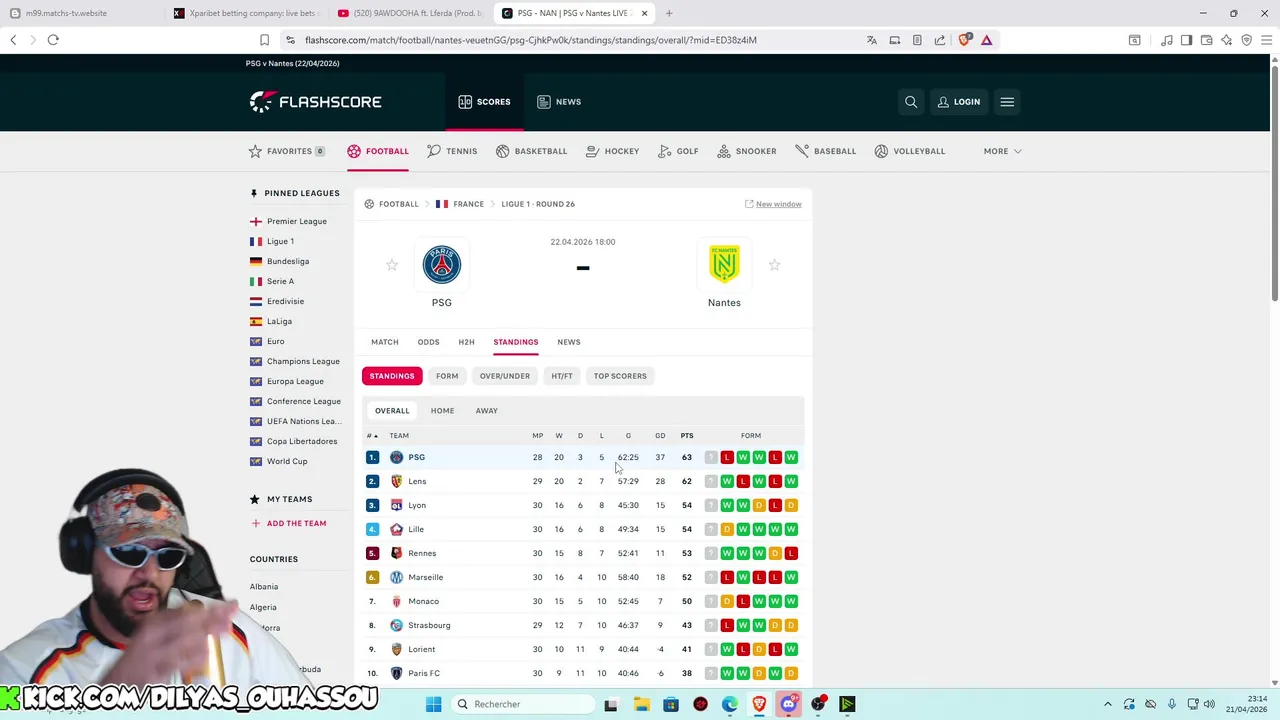Viewport: 1280px width, 720px height.
Task: Open Brave Wallet icon
Action: pyautogui.click(x=1206, y=40)
